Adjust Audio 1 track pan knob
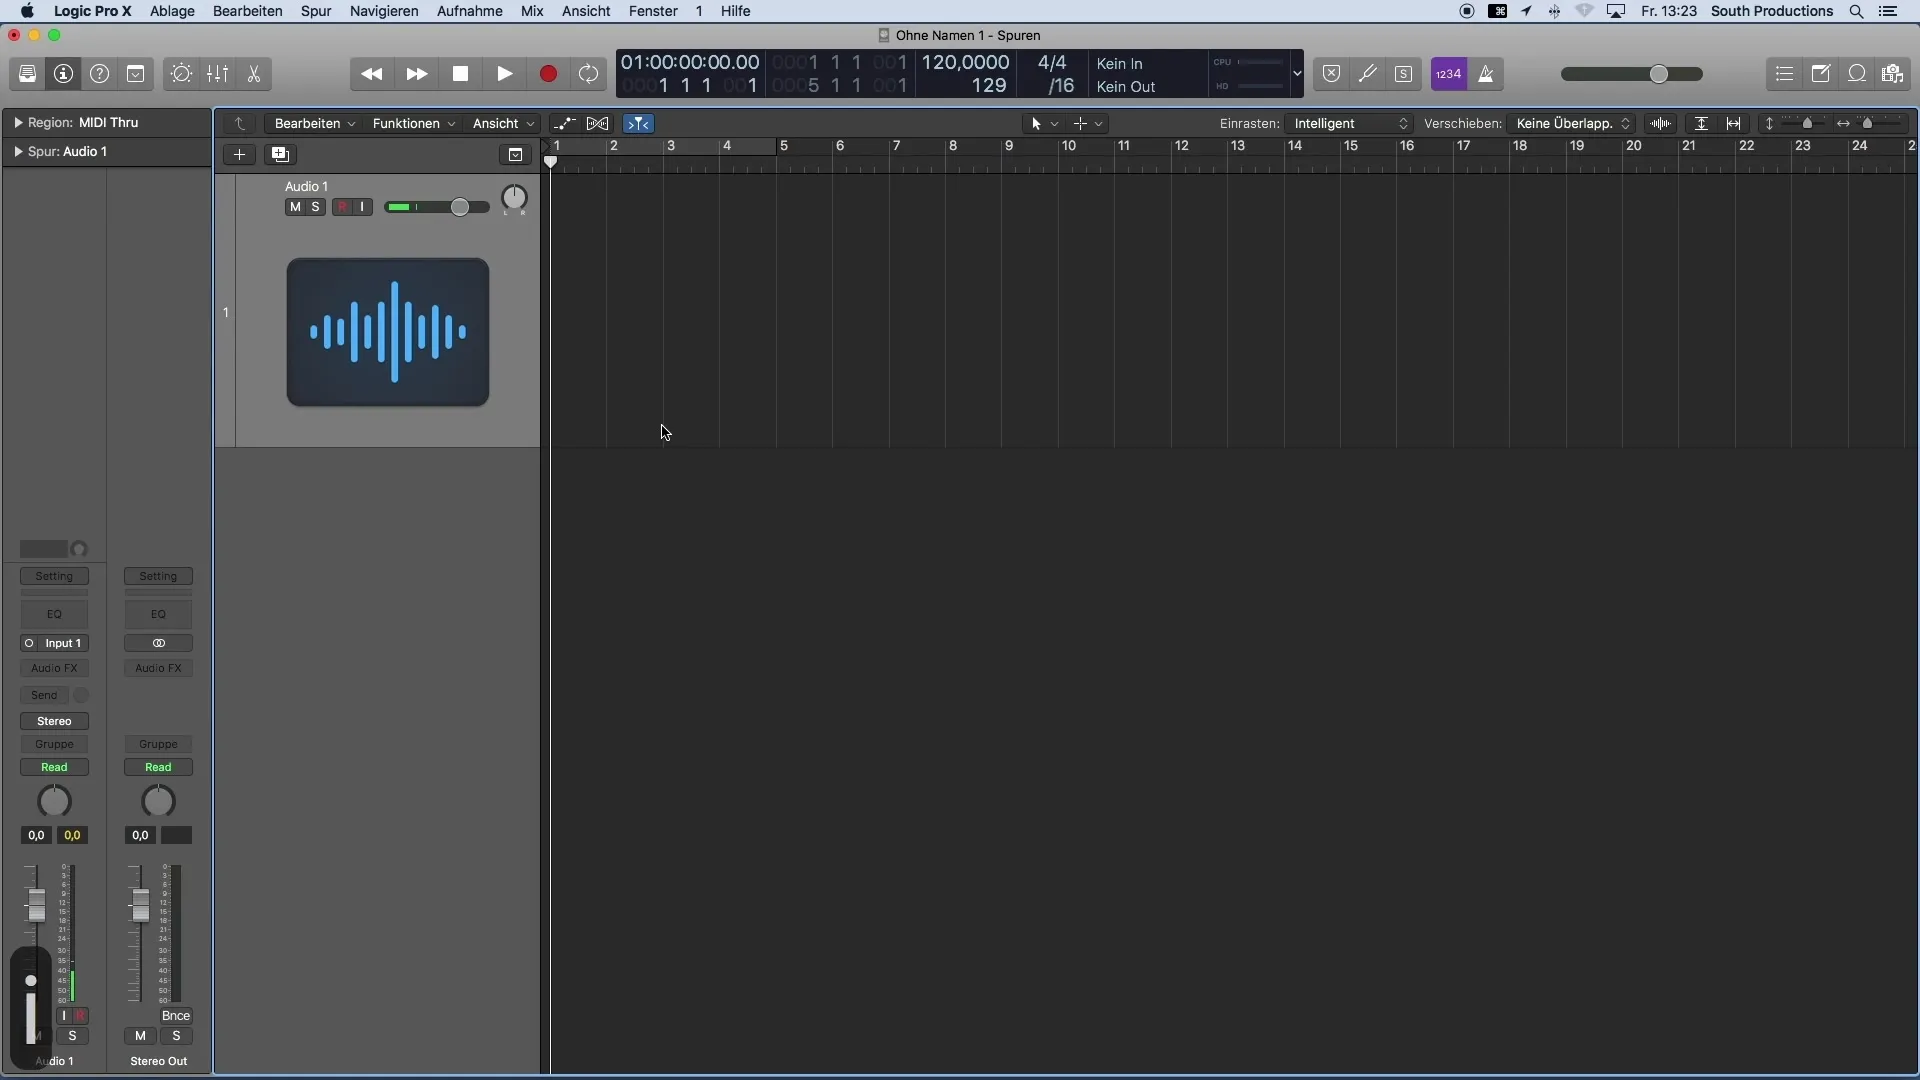 pyautogui.click(x=514, y=199)
